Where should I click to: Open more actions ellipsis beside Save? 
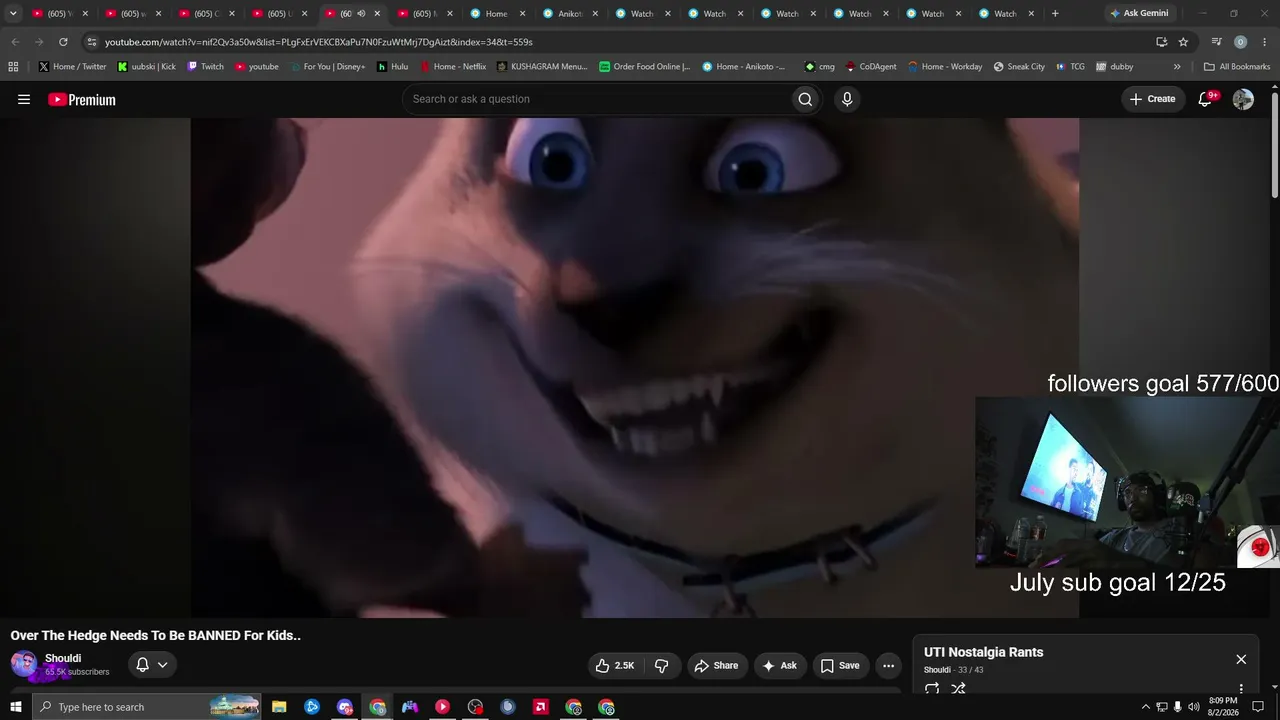point(888,666)
